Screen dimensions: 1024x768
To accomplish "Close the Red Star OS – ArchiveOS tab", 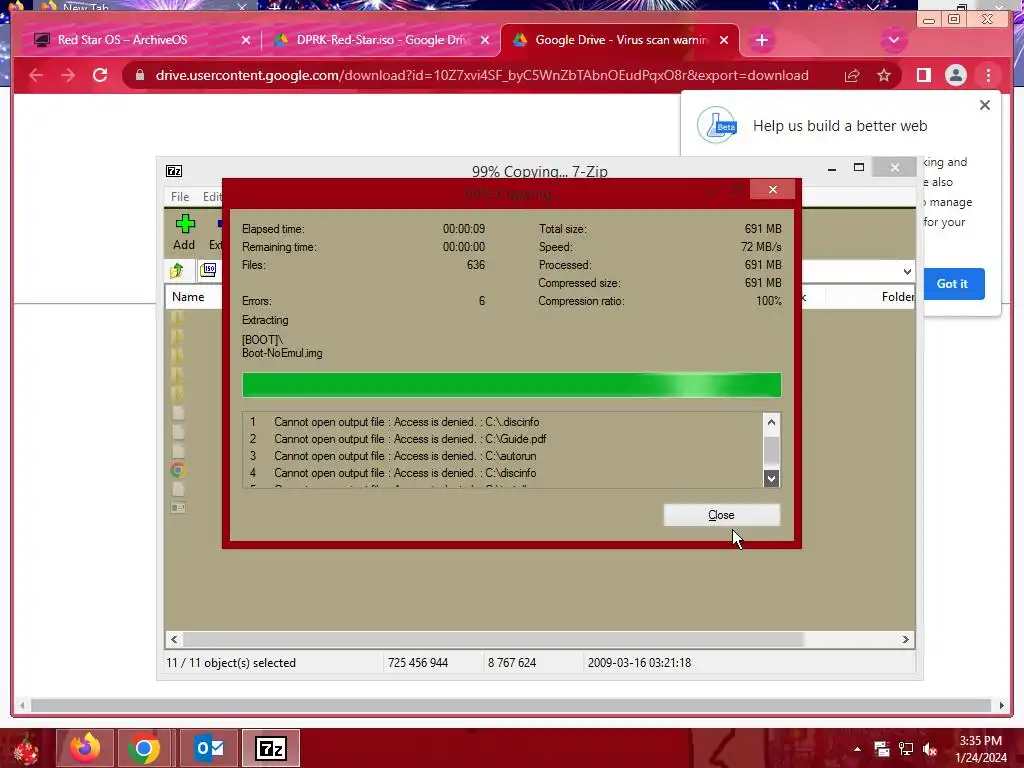I will pos(246,40).
